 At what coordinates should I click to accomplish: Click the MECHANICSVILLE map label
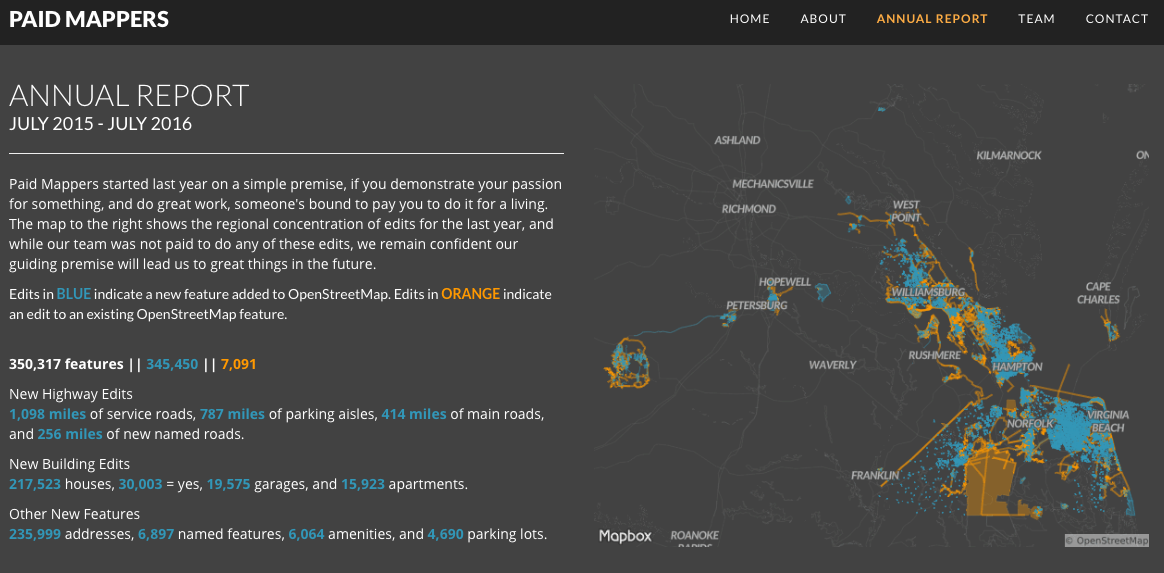pos(773,184)
